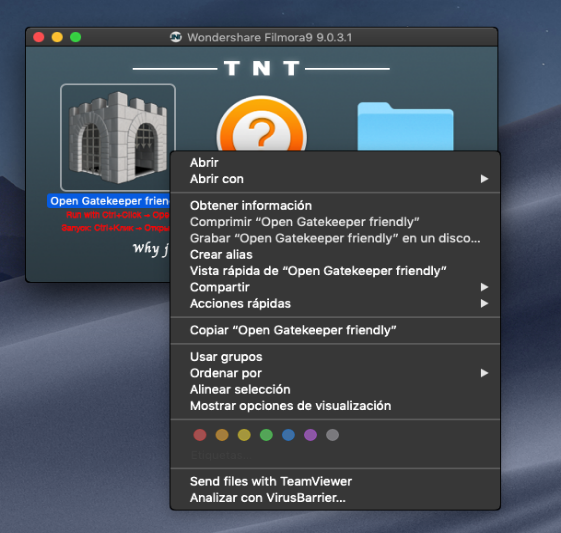Select Send files with TeamViewer

coord(335,481)
